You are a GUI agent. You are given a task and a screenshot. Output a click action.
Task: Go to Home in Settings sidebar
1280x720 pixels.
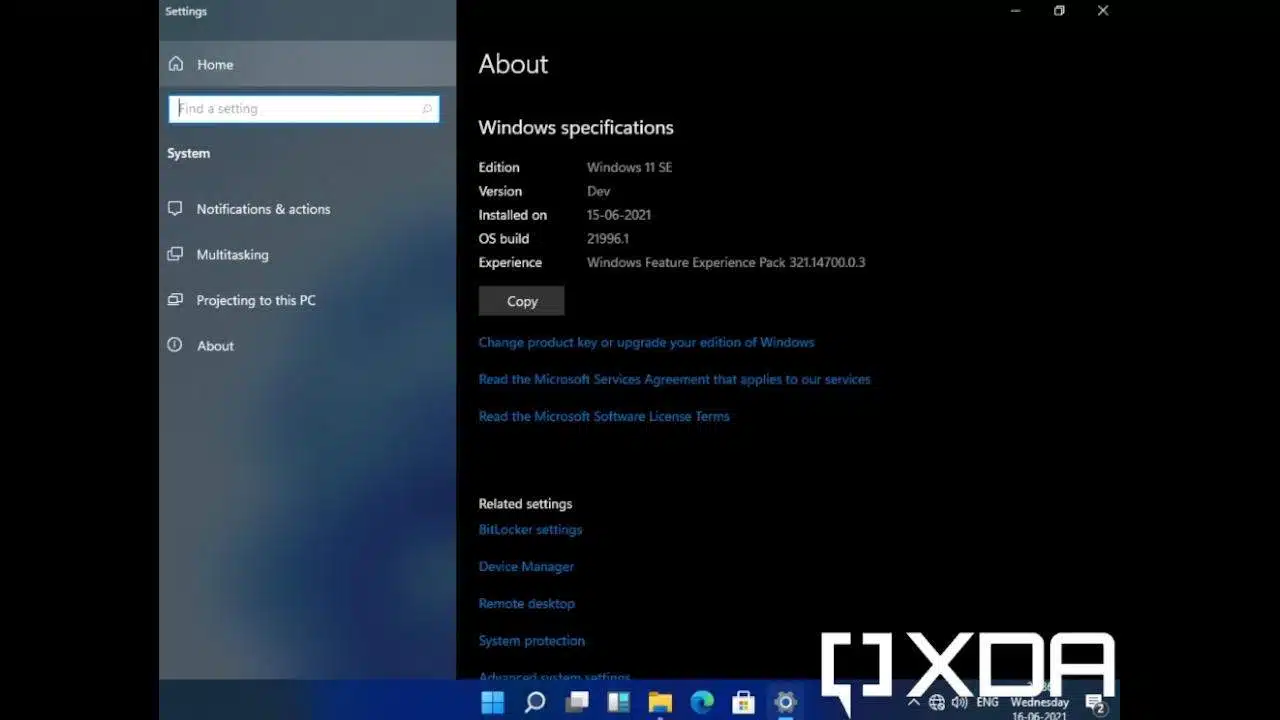(x=215, y=64)
